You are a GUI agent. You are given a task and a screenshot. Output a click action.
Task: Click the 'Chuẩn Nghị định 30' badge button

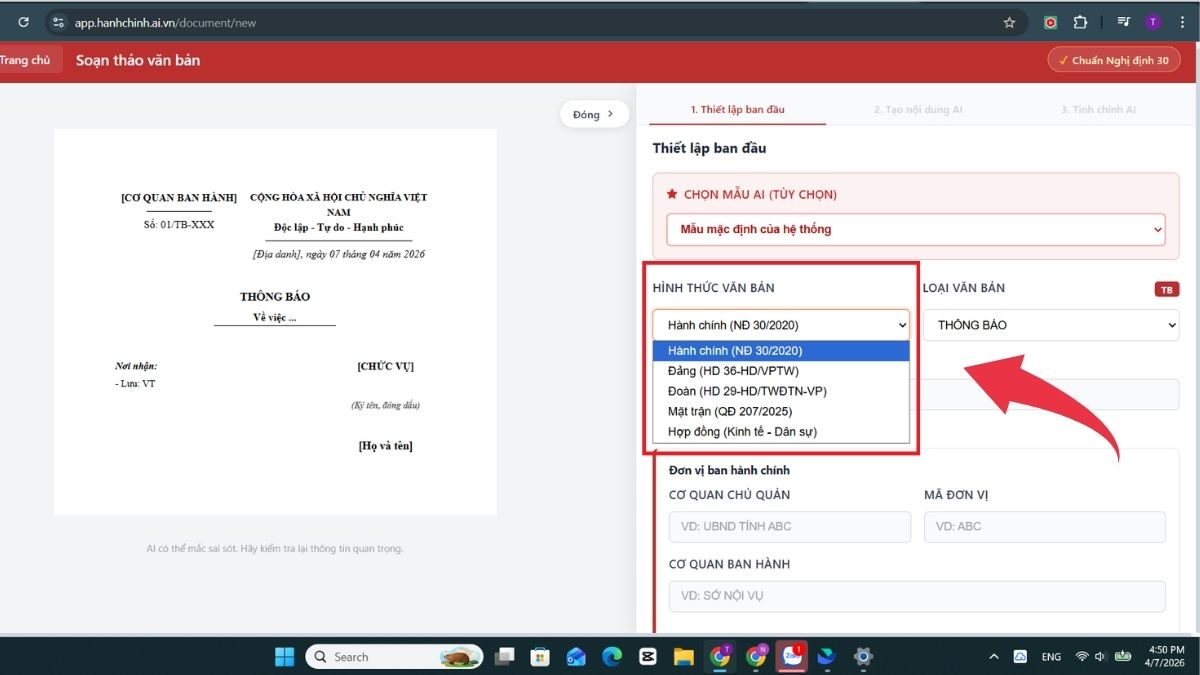(x=1113, y=60)
